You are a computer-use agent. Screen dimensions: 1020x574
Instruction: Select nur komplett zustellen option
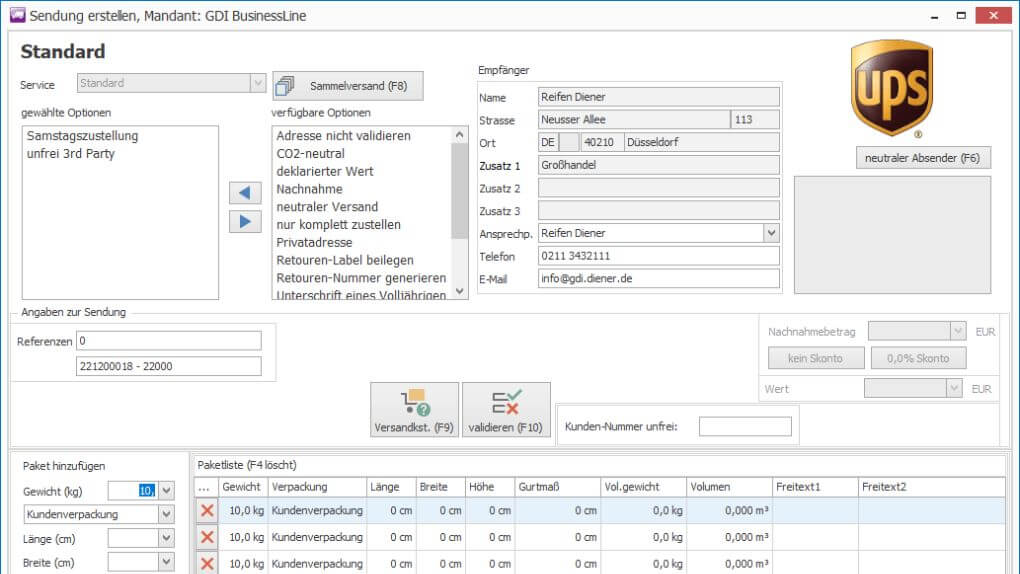click(x=338, y=225)
